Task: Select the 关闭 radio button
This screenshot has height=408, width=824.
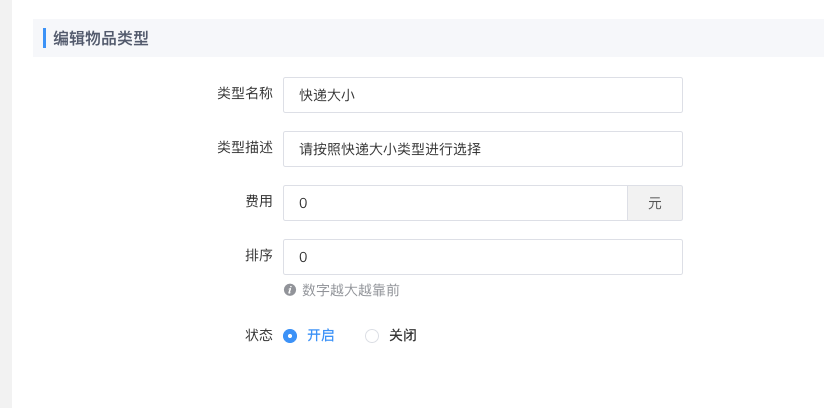Action: 372,336
